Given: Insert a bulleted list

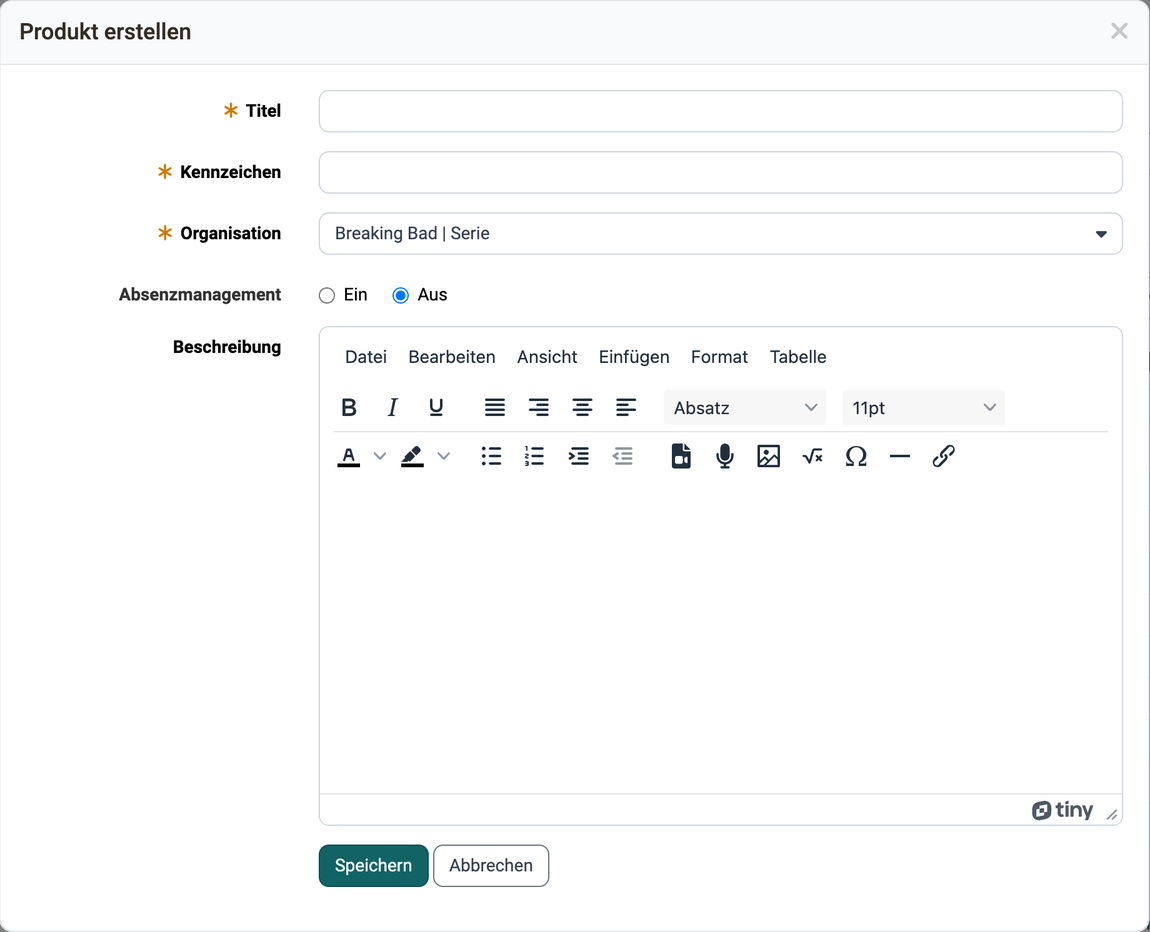Looking at the screenshot, I should (491, 457).
